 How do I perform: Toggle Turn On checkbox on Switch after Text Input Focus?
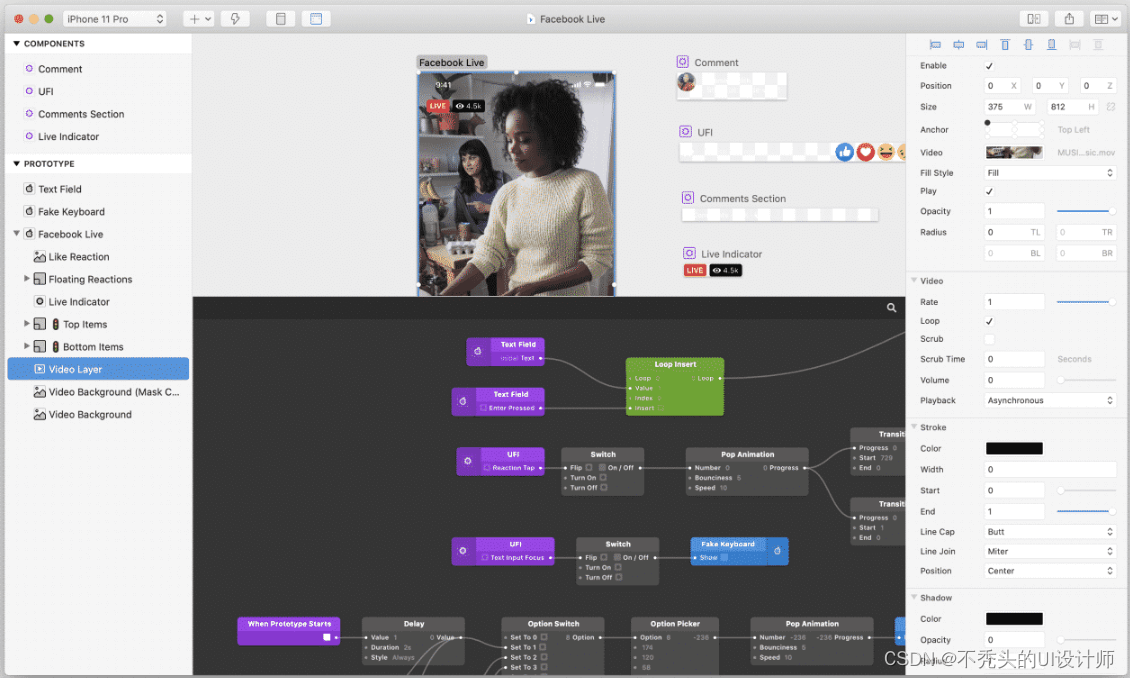pos(618,567)
